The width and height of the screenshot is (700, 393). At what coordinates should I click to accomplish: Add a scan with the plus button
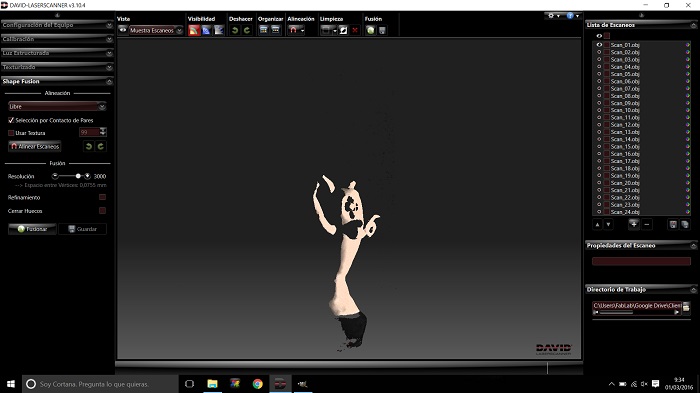tap(633, 224)
